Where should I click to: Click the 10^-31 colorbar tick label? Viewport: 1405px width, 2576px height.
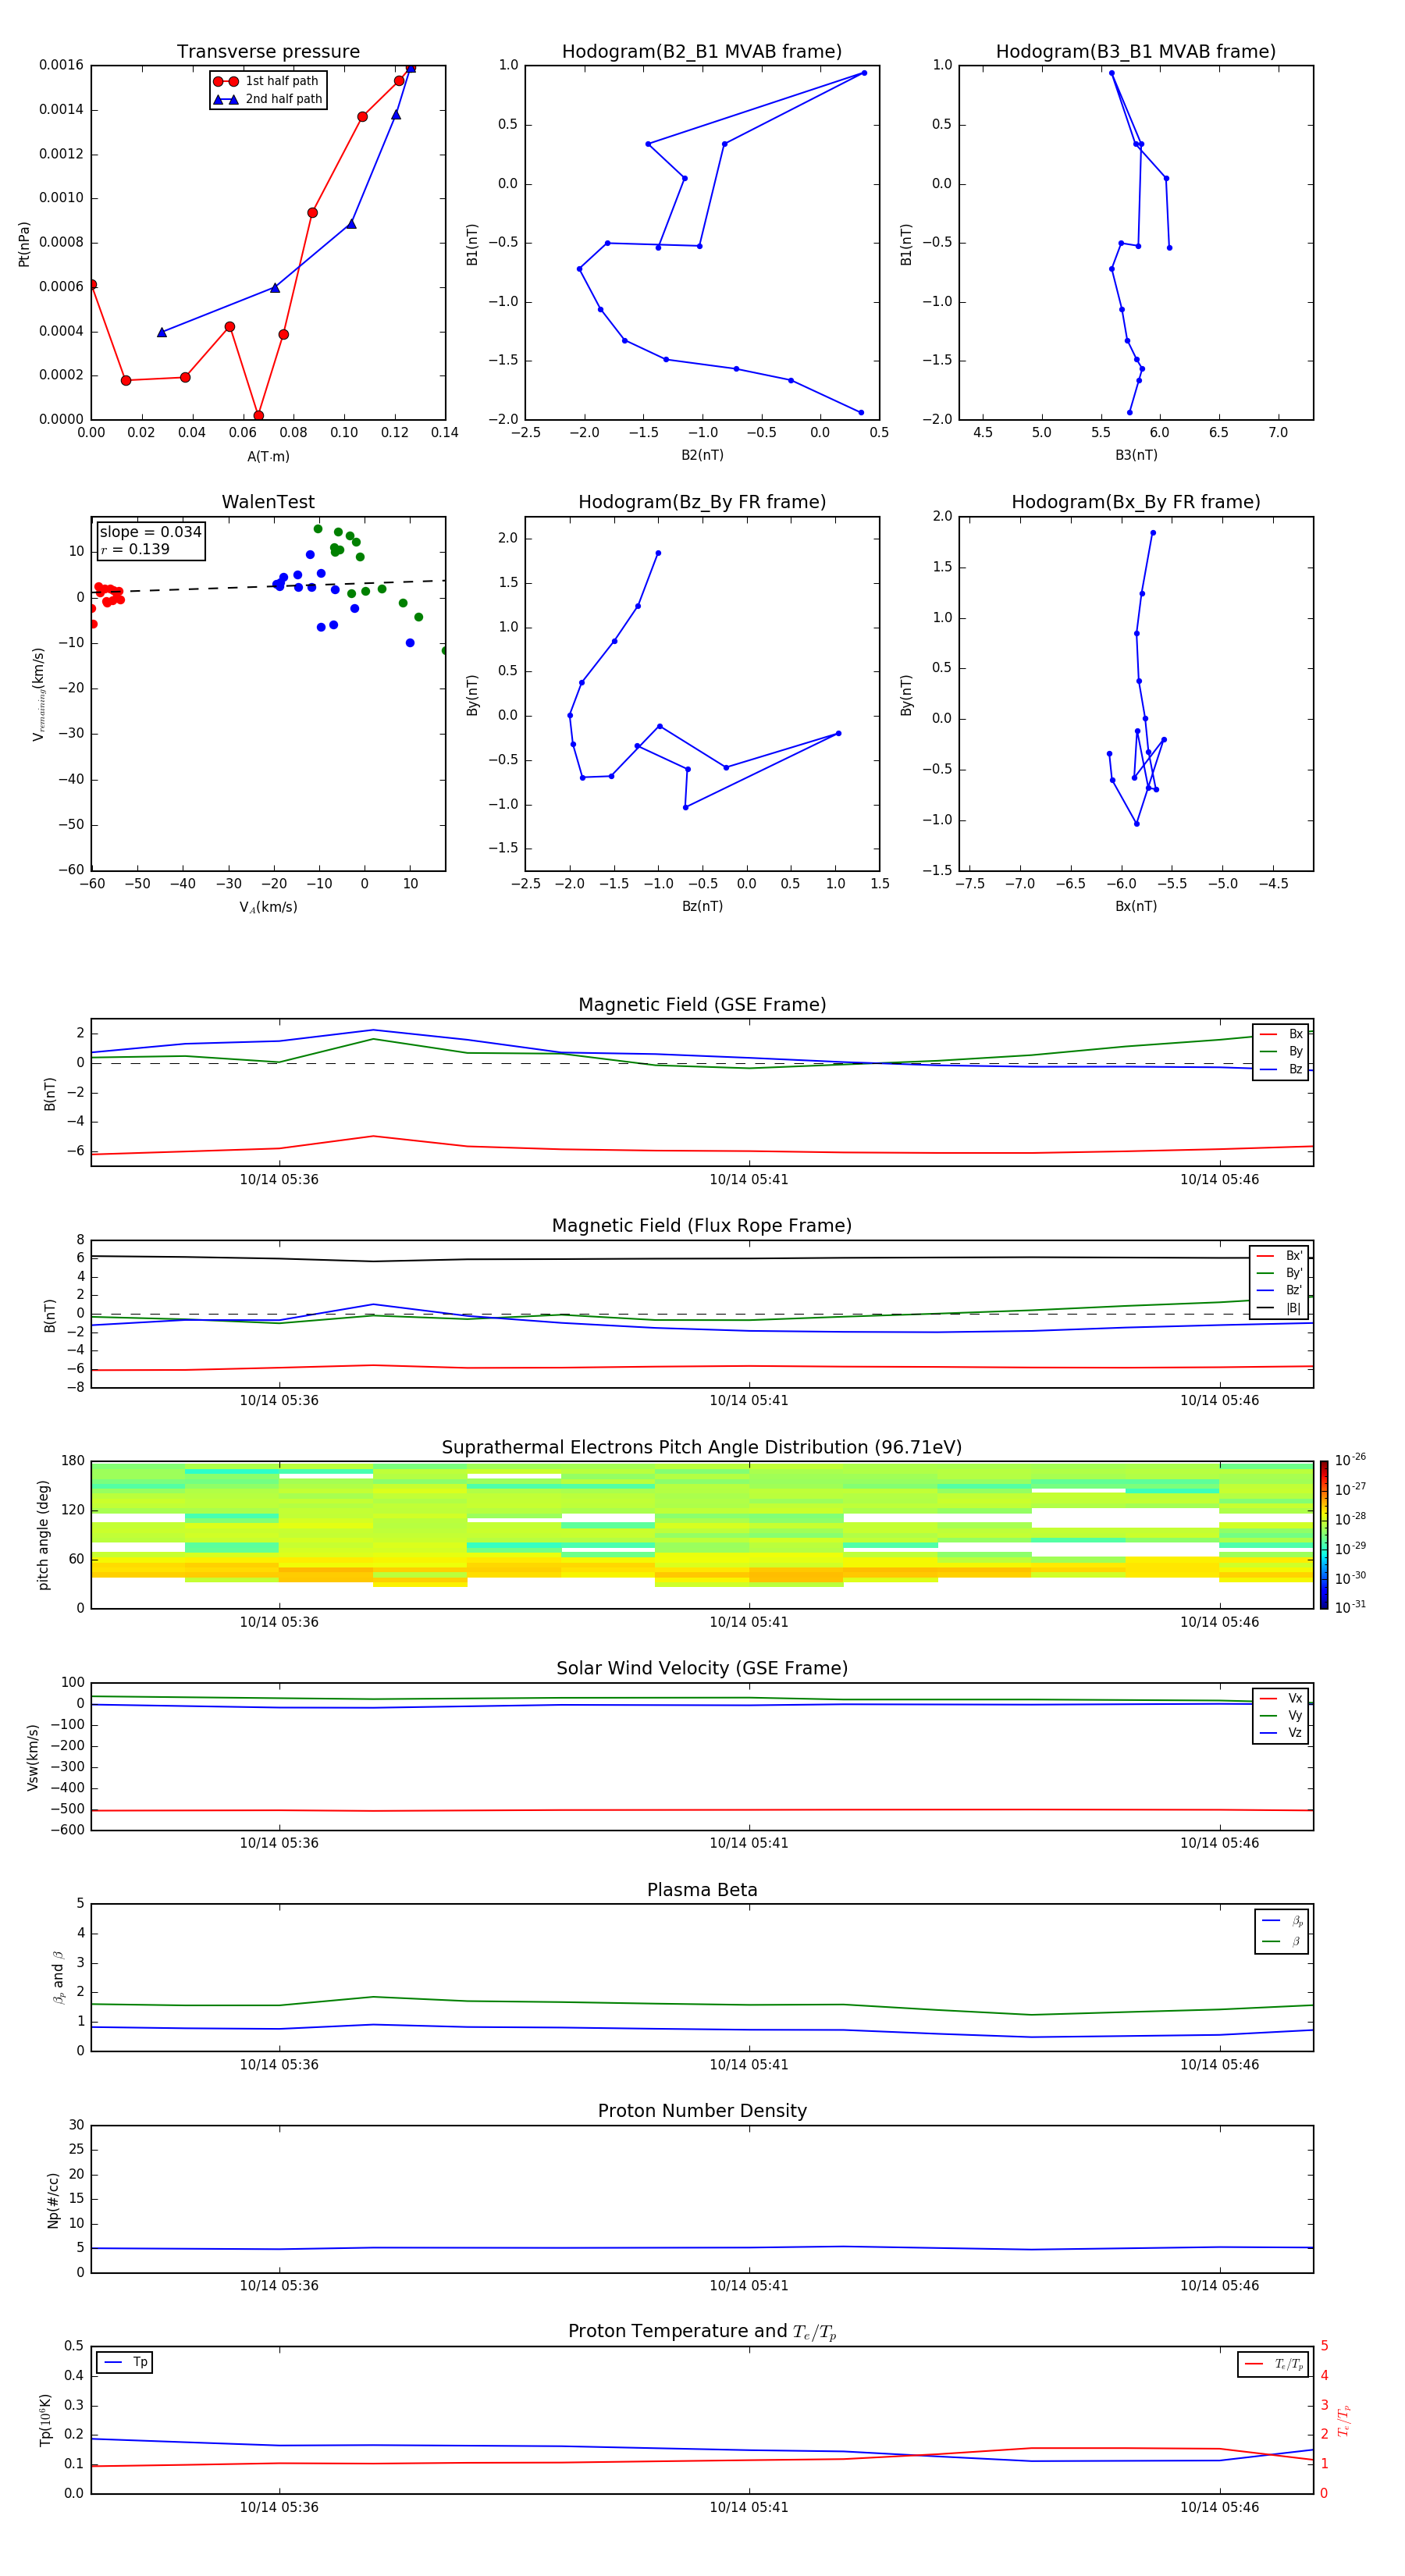[1350, 1607]
